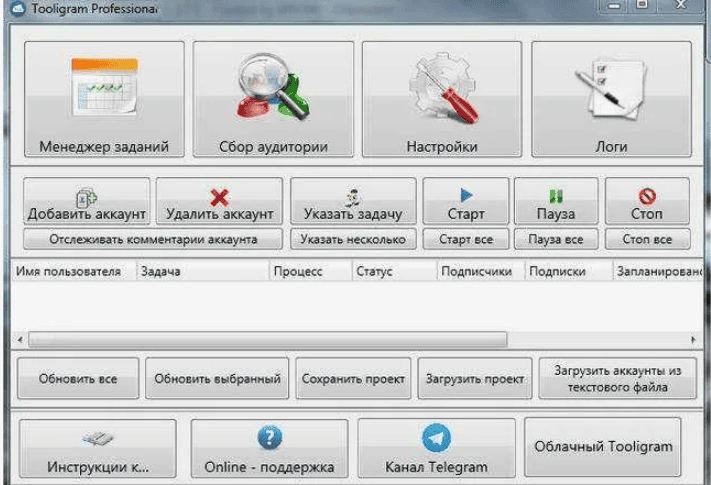Click the Tooligram app icon in title bar
711x485 pixels.
click(x=18, y=8)
